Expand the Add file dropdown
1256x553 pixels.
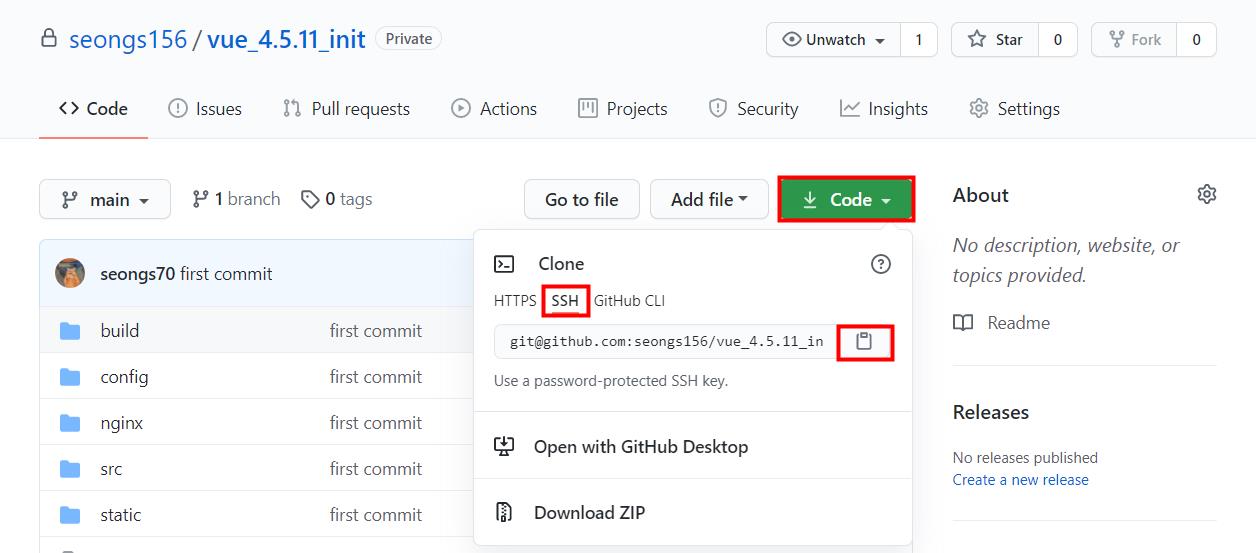709,200
